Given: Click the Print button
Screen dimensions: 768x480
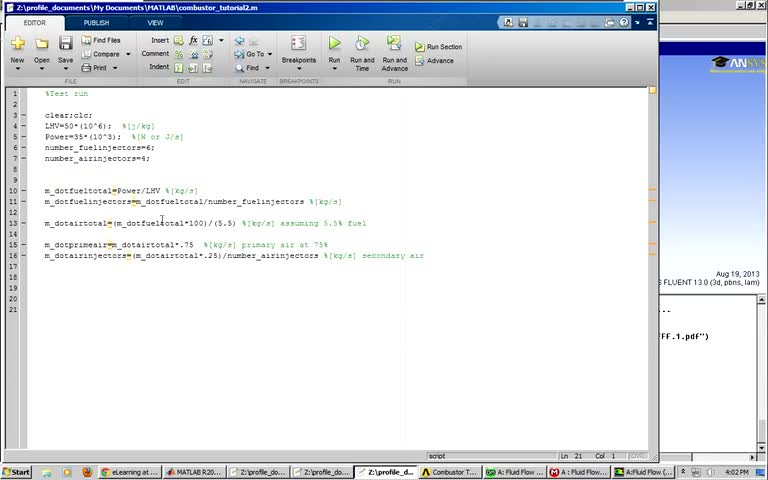Looking at the screenshot, I should (x=95, y=68).
